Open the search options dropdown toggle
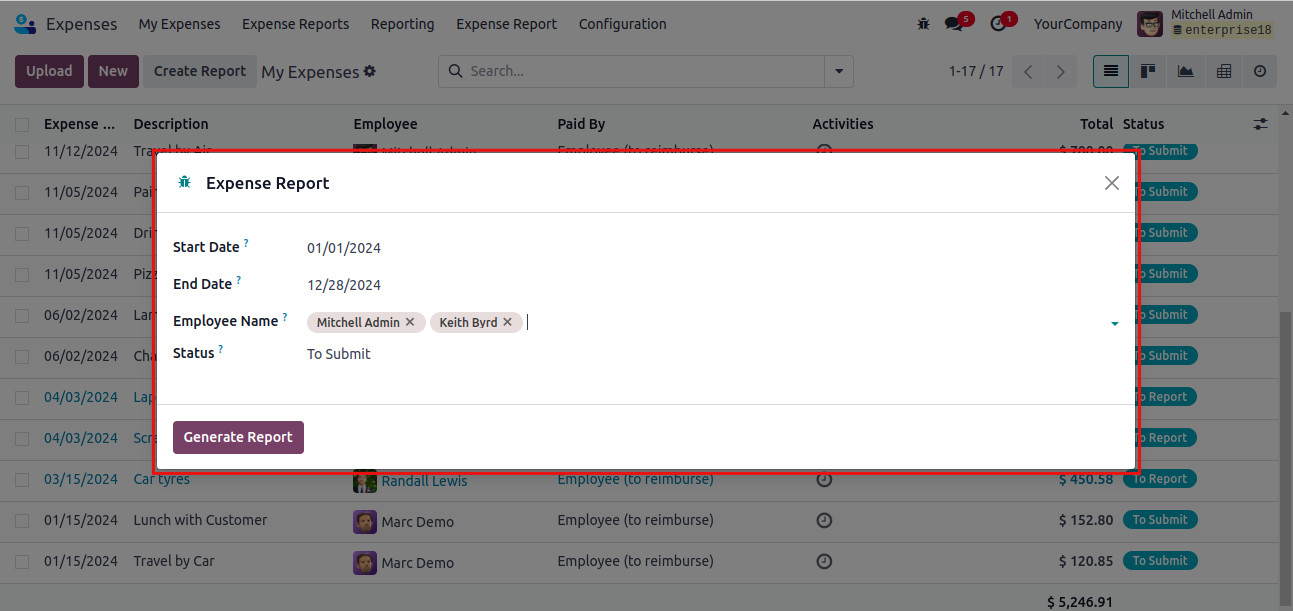This screenshot has width=1293, height=611. click(838, 71)
